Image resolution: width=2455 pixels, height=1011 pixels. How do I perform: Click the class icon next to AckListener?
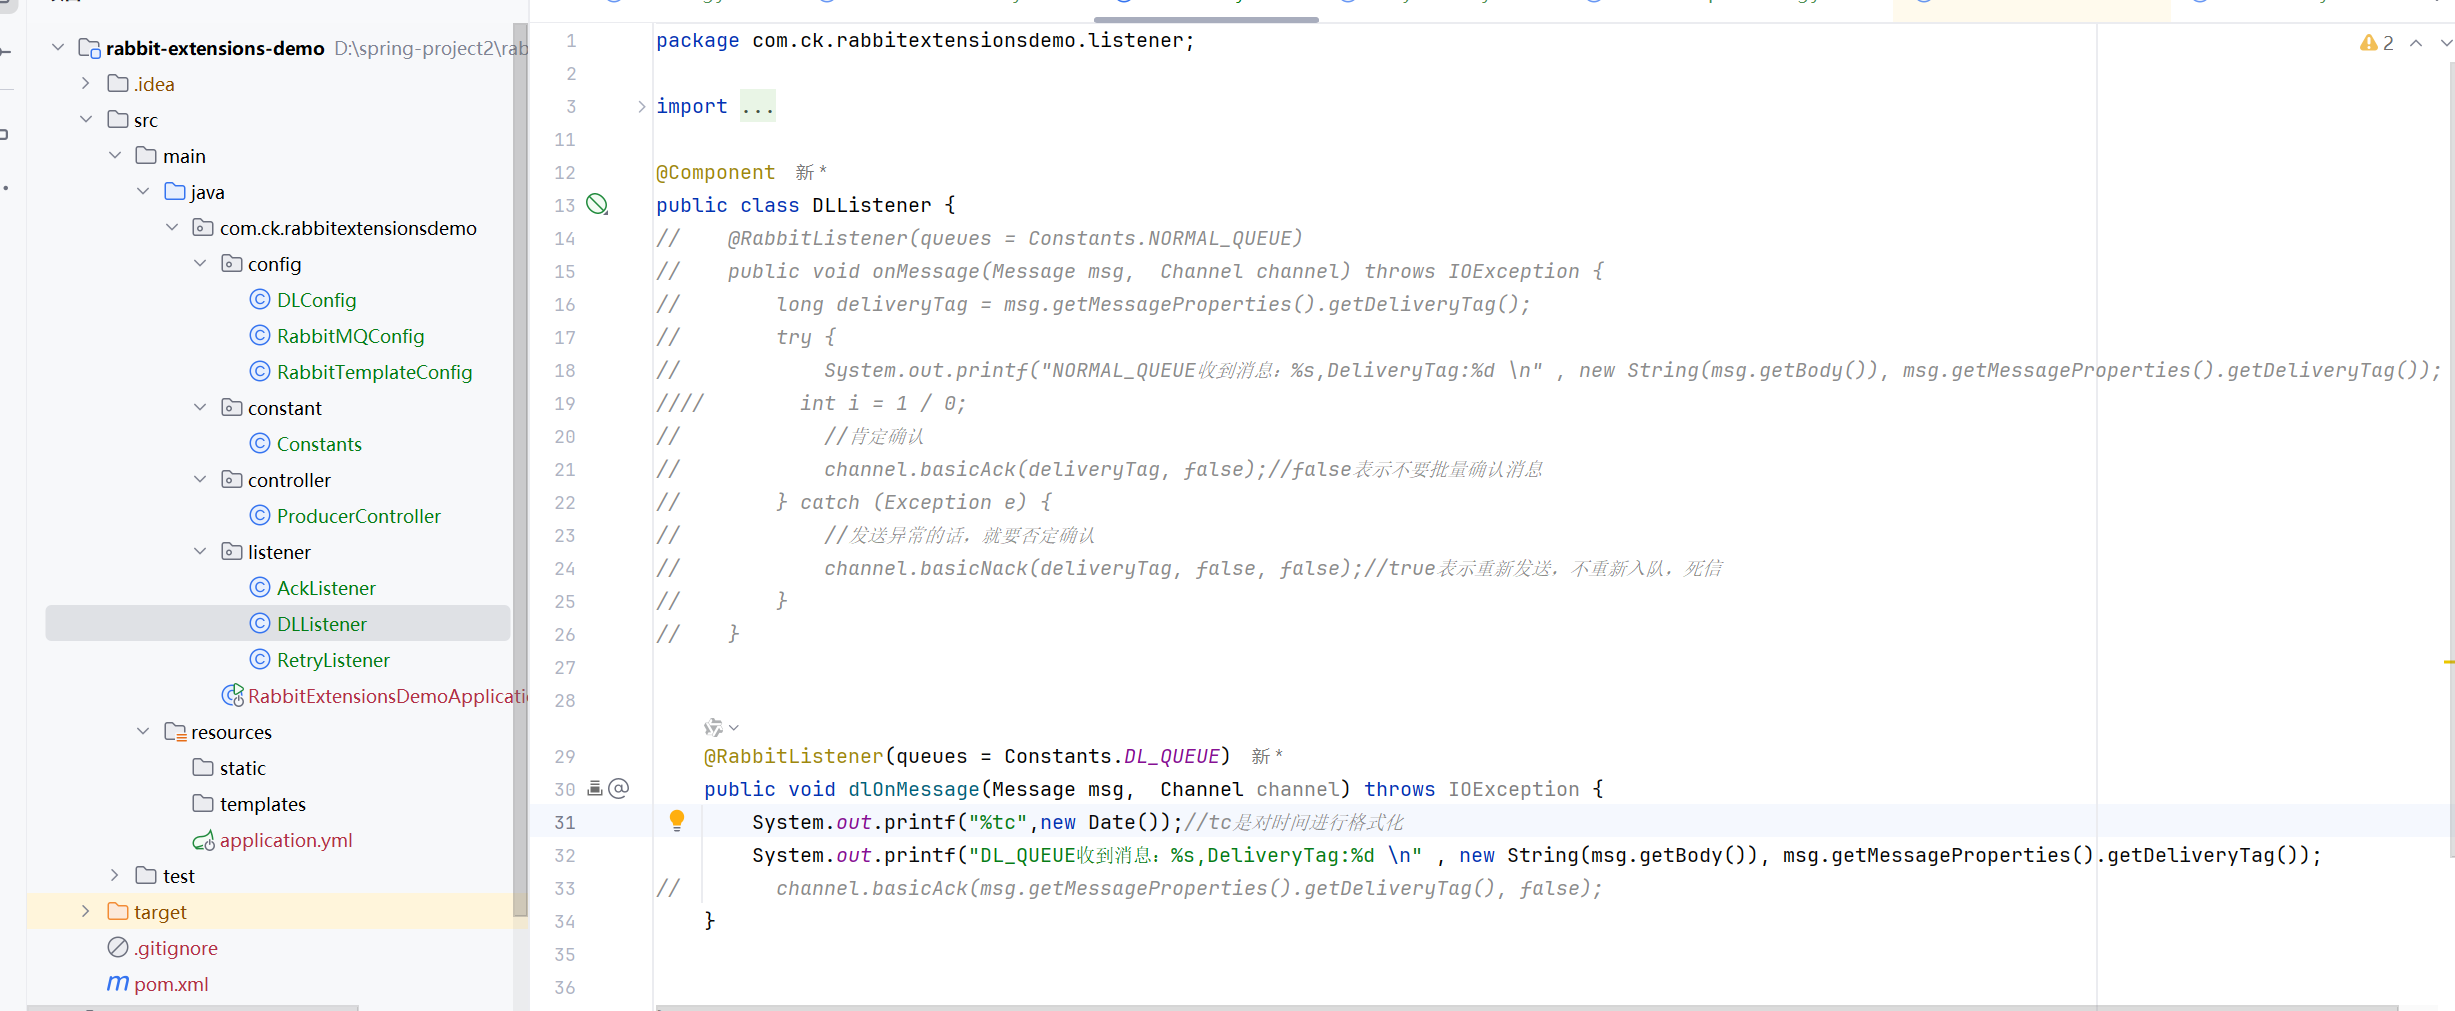(x=260, y=587)
